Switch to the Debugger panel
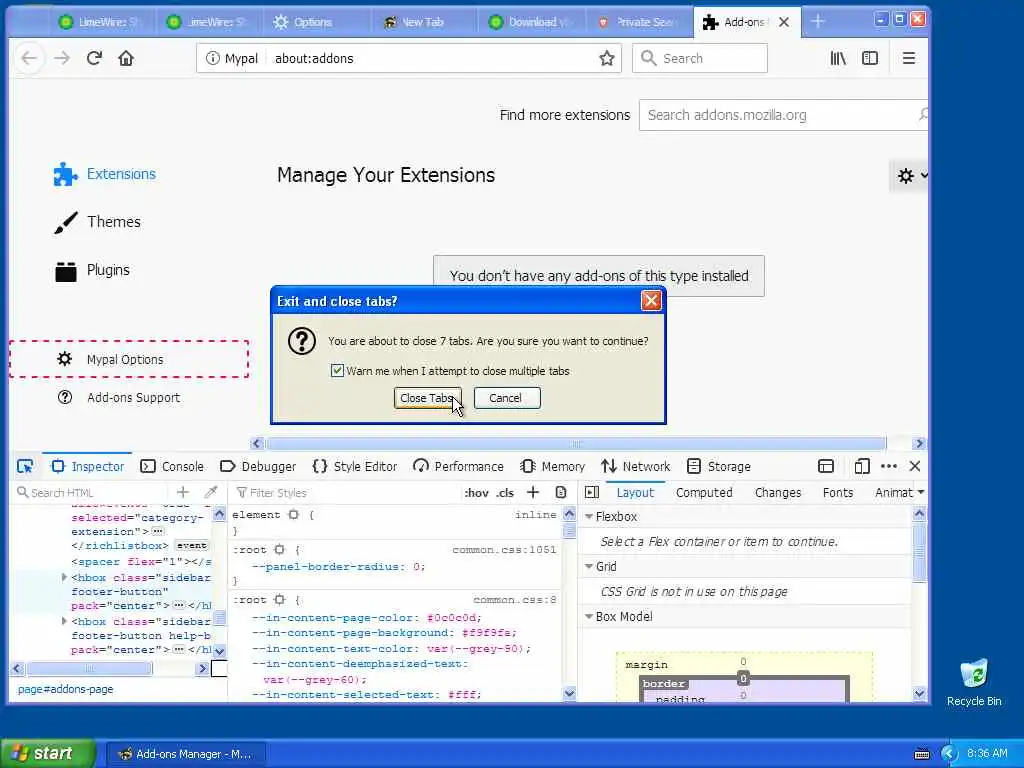This screenshot has height=768, width=1024. coord(258,466)
